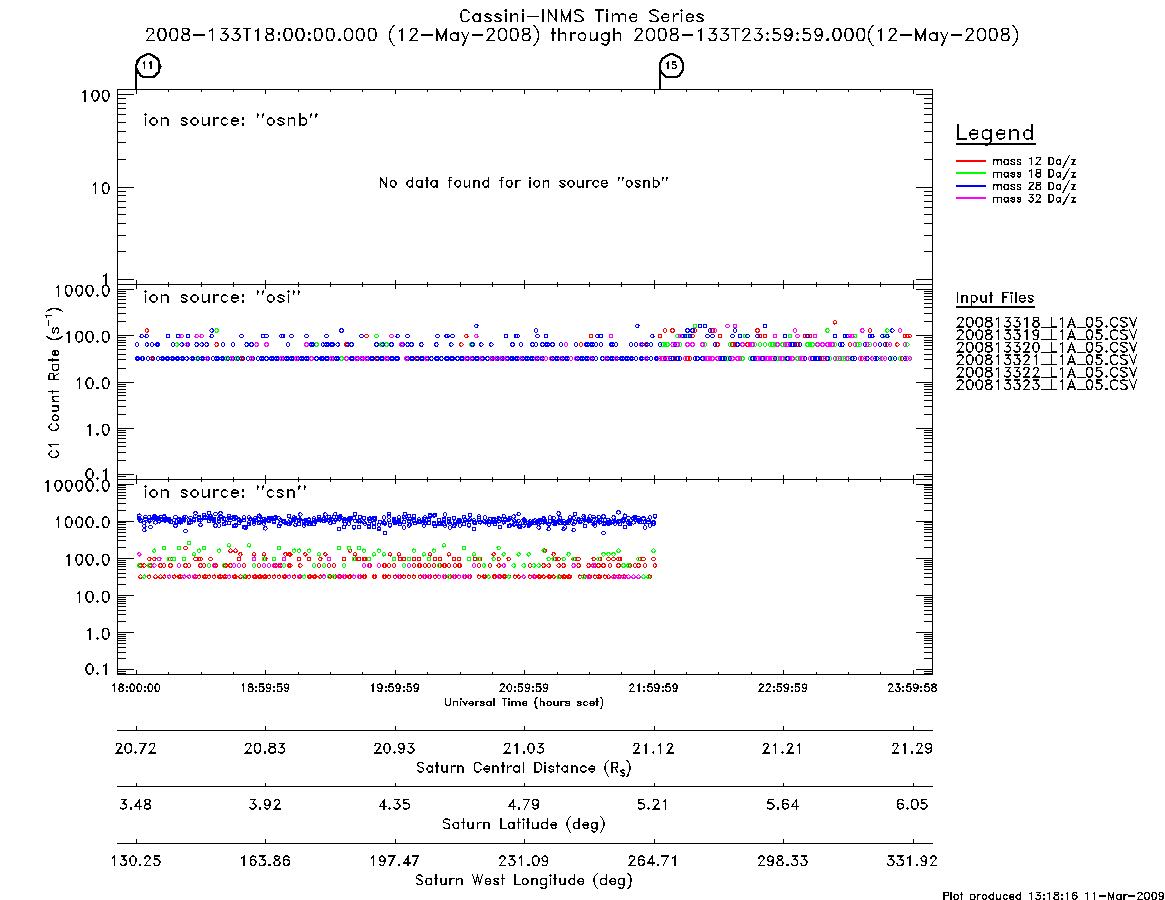Image resolution: width=1165 pixels, height=900 pixels.
Task: Click 'Saturn West Longitude (deg)' axis label
Action: click(524, 881)
